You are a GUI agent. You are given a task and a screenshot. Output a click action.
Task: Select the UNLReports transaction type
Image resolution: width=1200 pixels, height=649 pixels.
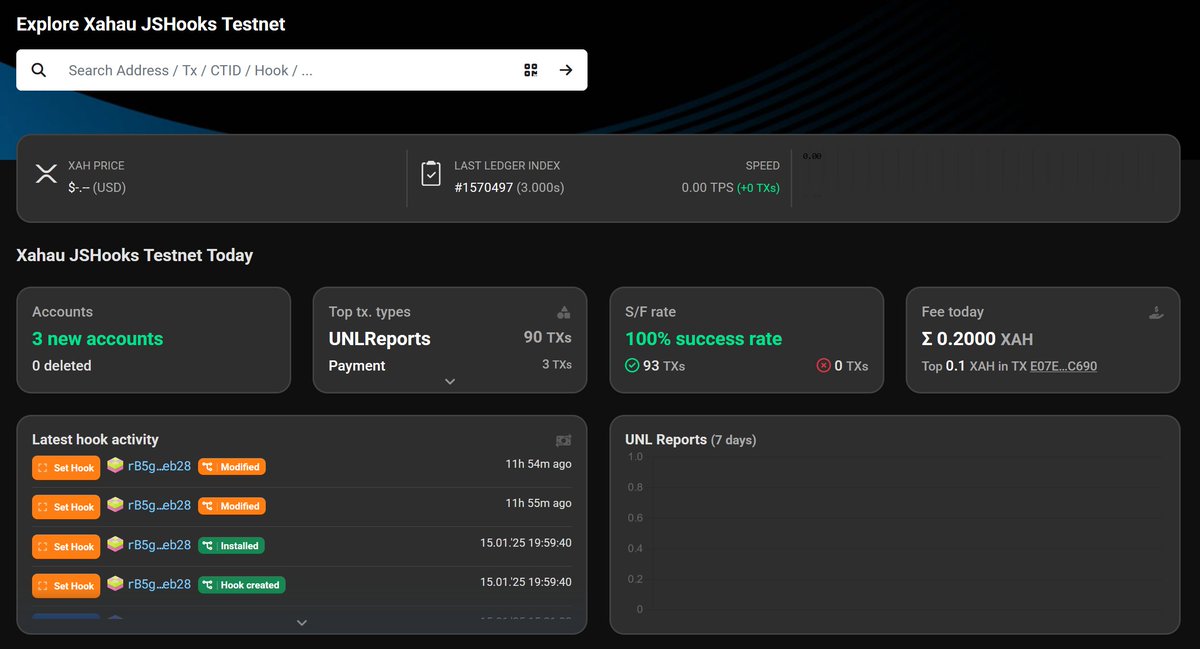click(x=379, y=339)
